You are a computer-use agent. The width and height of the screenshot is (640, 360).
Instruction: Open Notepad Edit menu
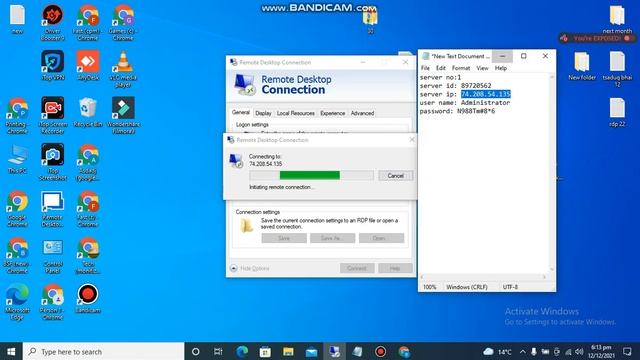coord(440,68)
